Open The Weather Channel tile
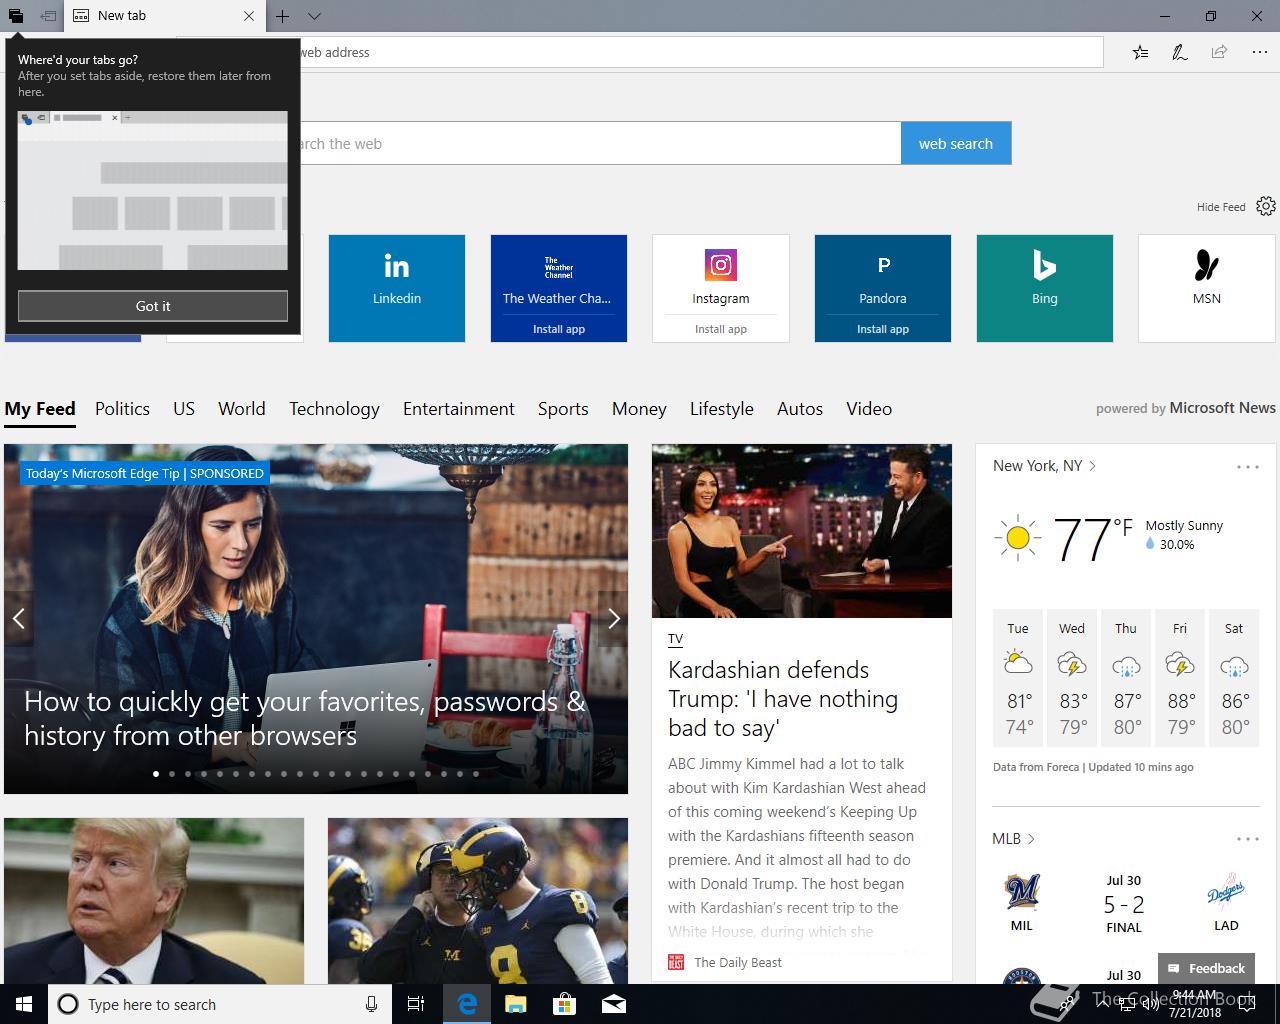This screenshot has width=1280, height=1024. [x=559, y=277]
